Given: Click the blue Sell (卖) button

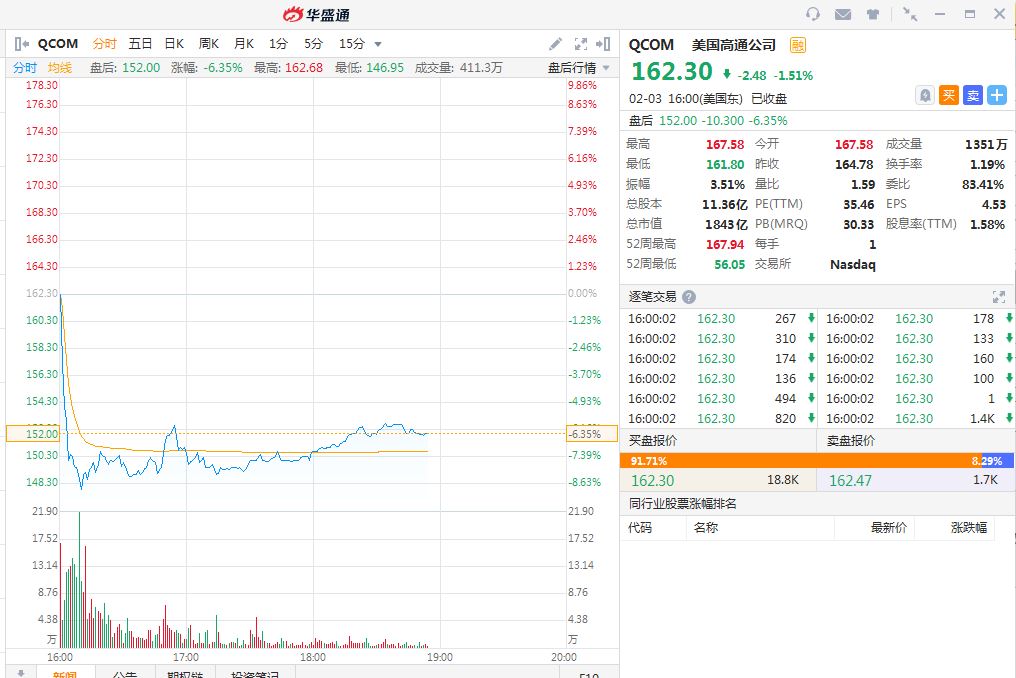Looking at the screenshot, I should 973,95.
